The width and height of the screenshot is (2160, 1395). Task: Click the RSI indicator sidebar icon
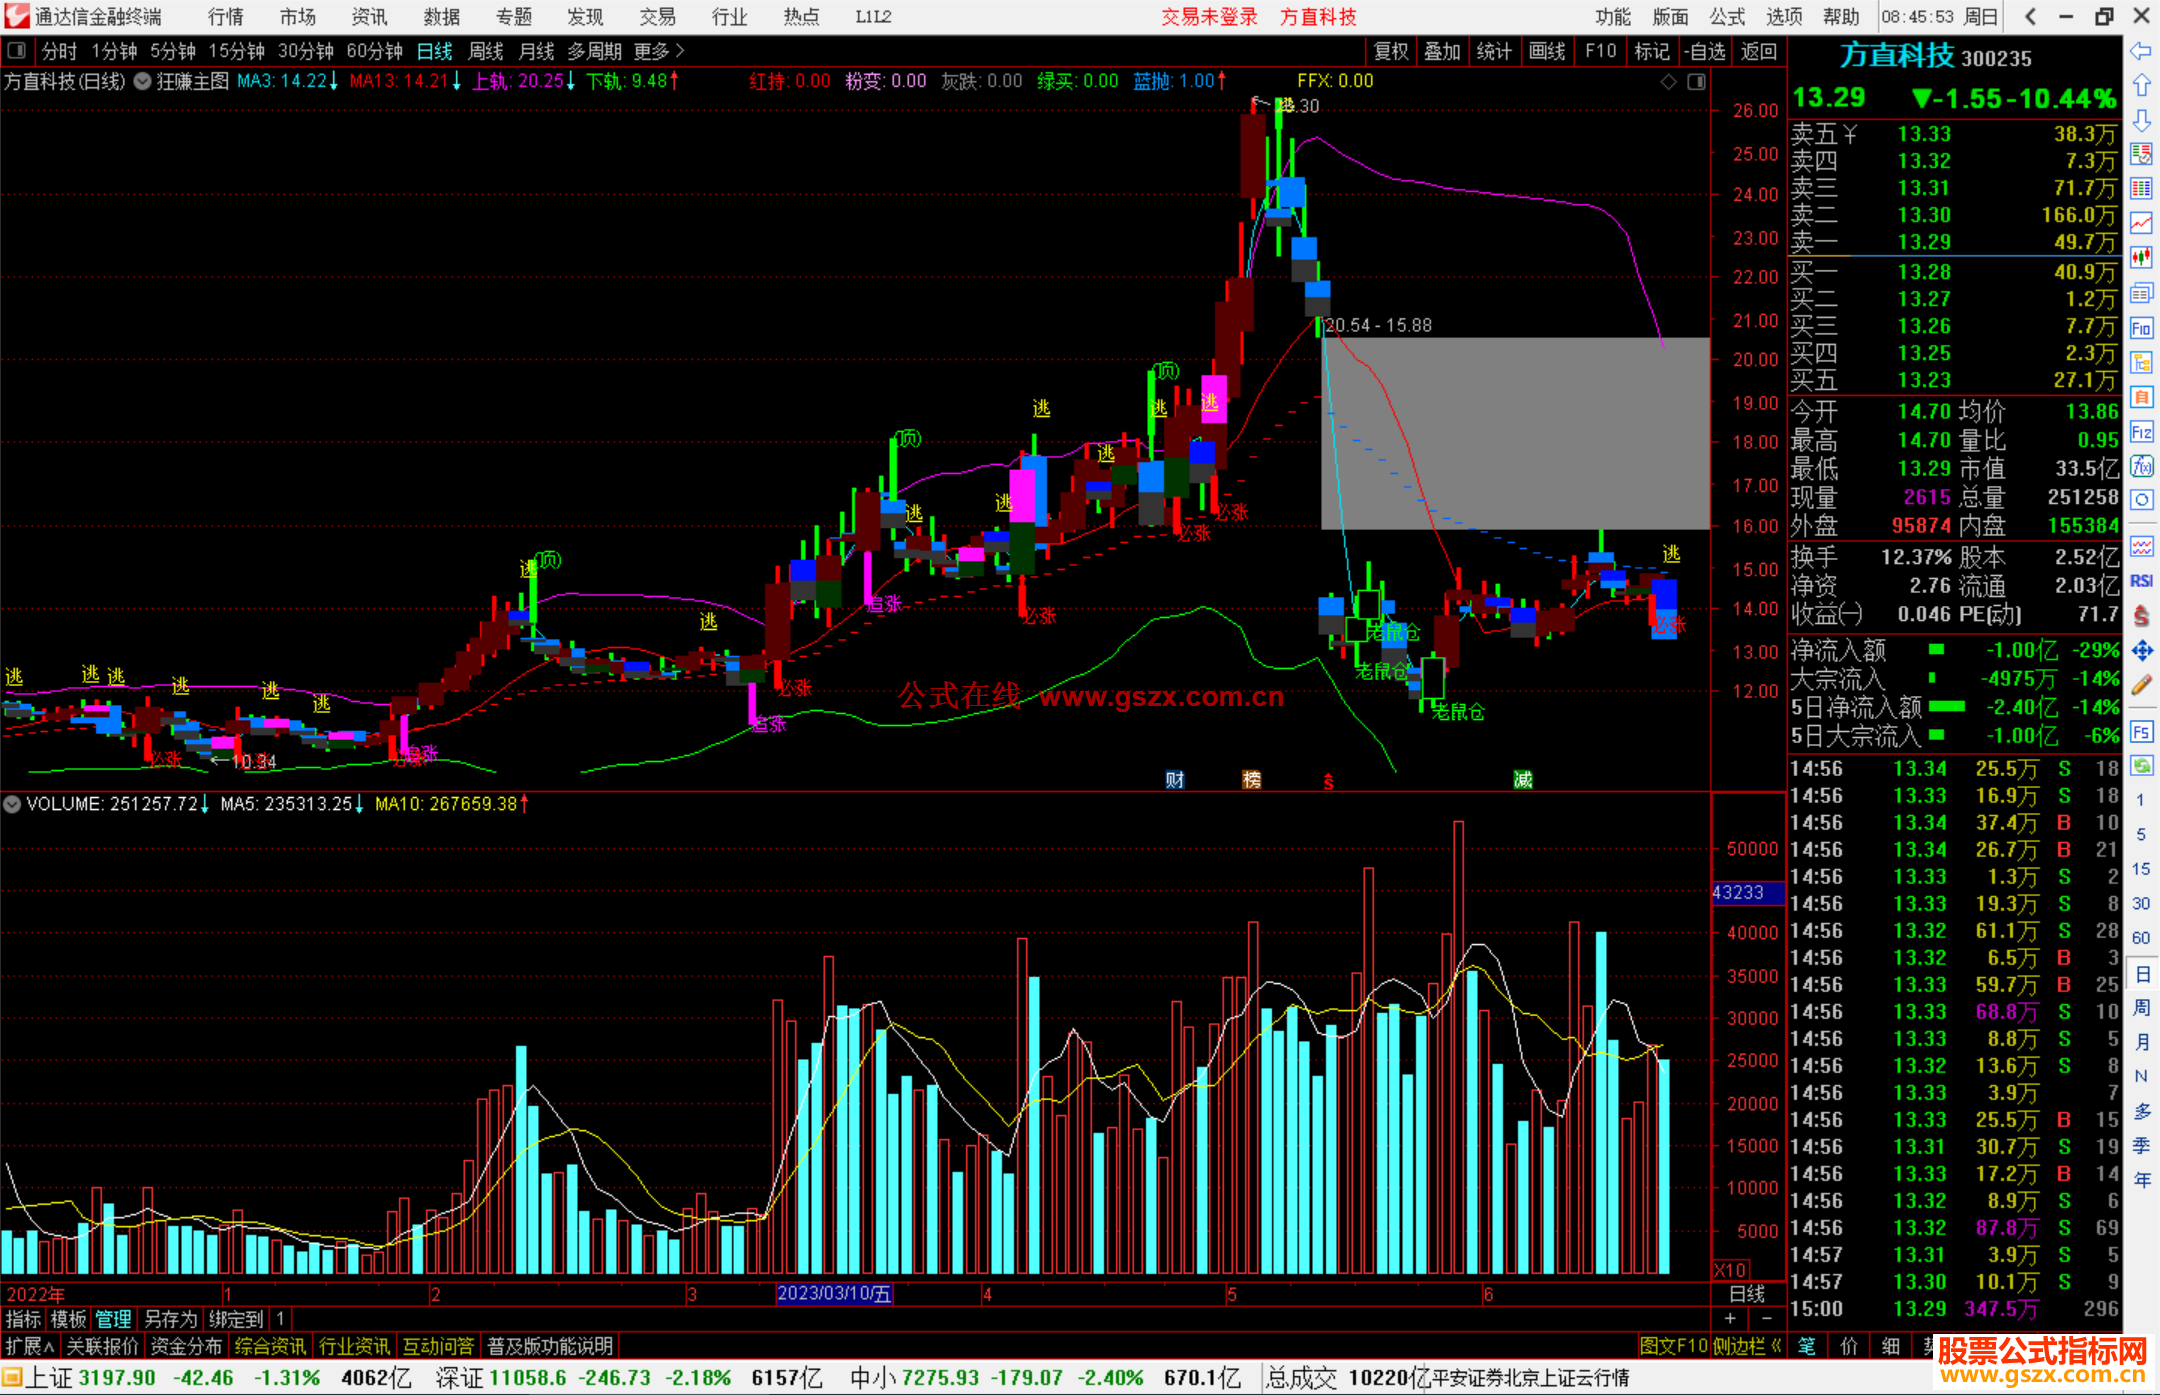click(x=2141, y=581)
